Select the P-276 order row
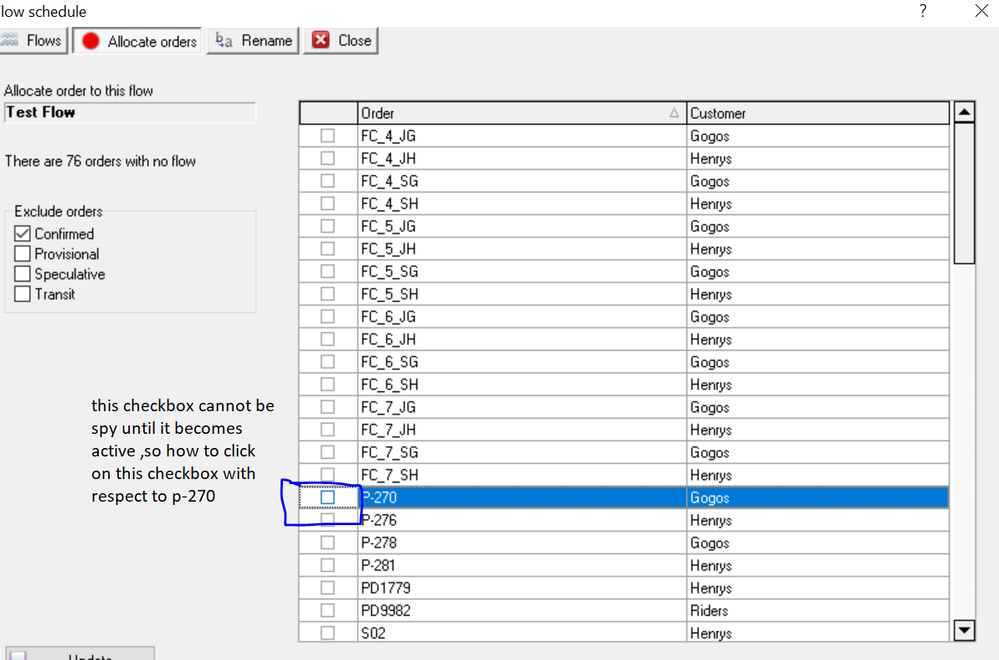This screenshot has height=660, width=999. coord(520,521)
